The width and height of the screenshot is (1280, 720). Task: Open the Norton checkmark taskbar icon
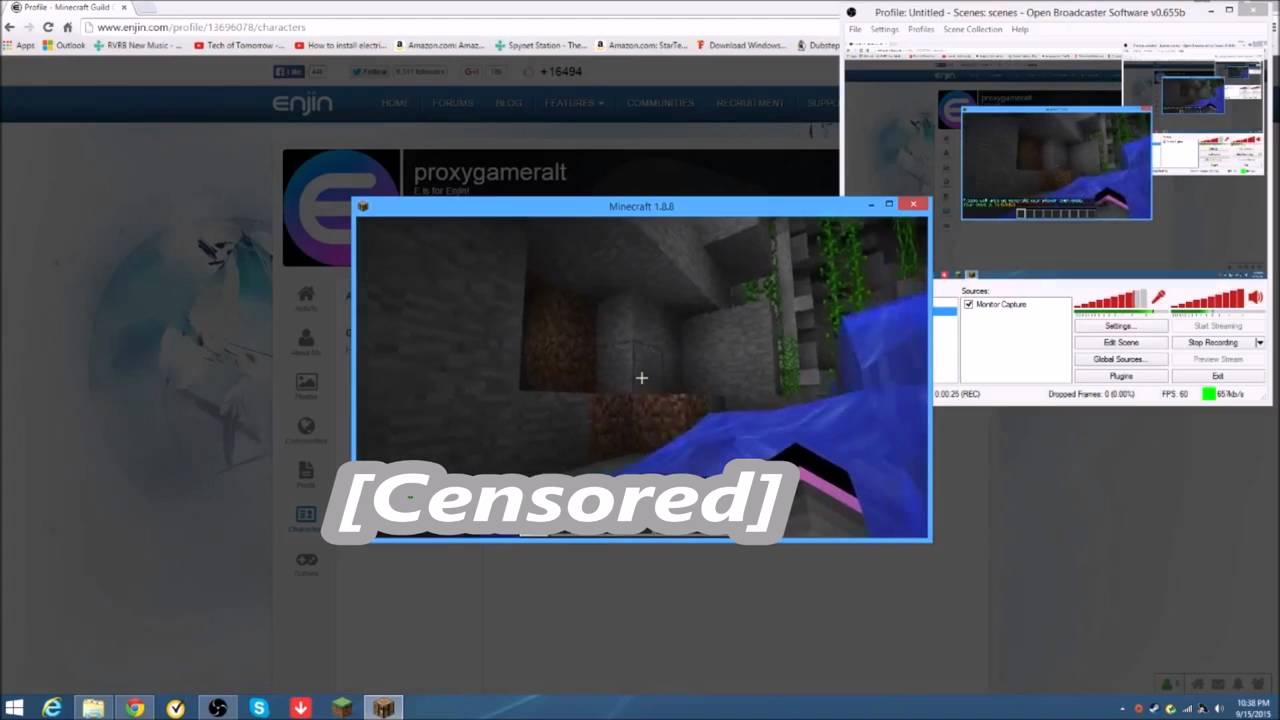point(176,708)
